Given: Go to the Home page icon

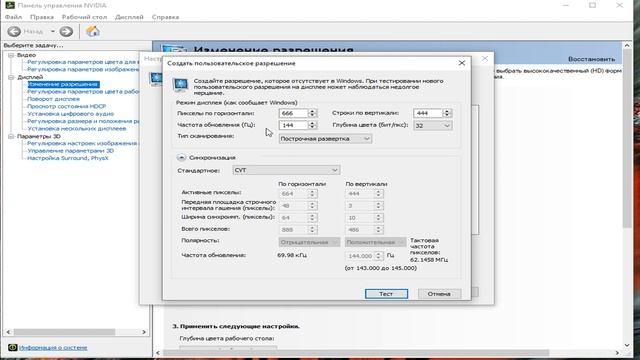Looking at the screenshot, I should click(x=93, y=31).
